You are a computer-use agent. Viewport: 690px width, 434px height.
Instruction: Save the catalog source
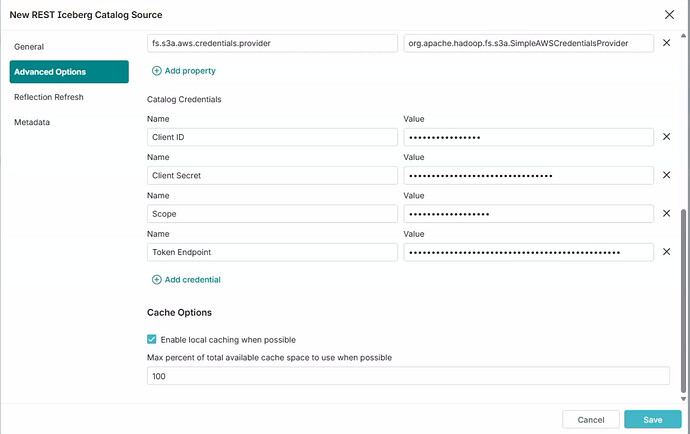[x=652, y=419]
